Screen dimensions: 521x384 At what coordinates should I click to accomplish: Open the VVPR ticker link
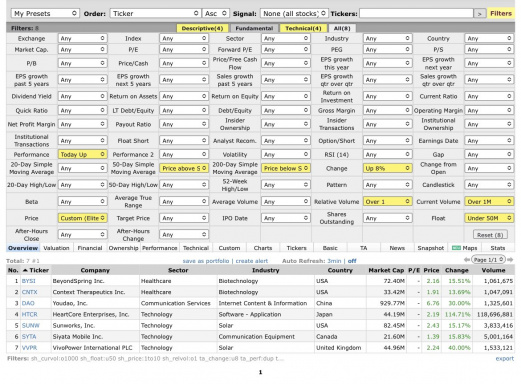29,348
